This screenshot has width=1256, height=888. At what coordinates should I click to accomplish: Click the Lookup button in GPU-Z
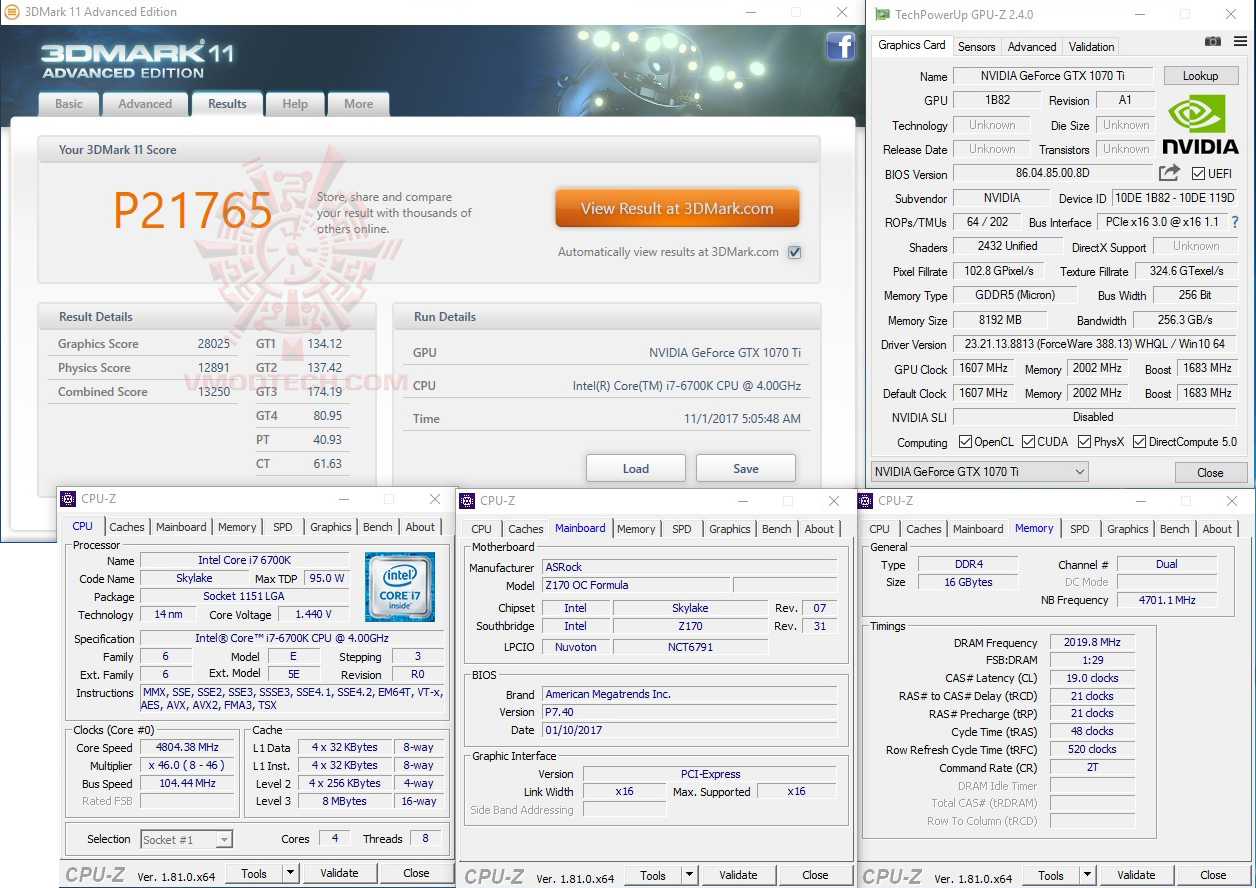click(x=1200, y=75)
